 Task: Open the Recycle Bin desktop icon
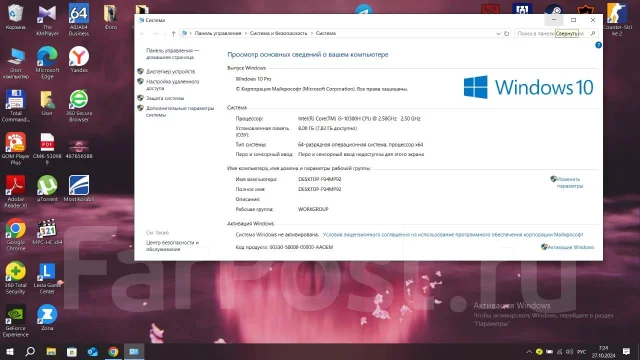(16, 16)
